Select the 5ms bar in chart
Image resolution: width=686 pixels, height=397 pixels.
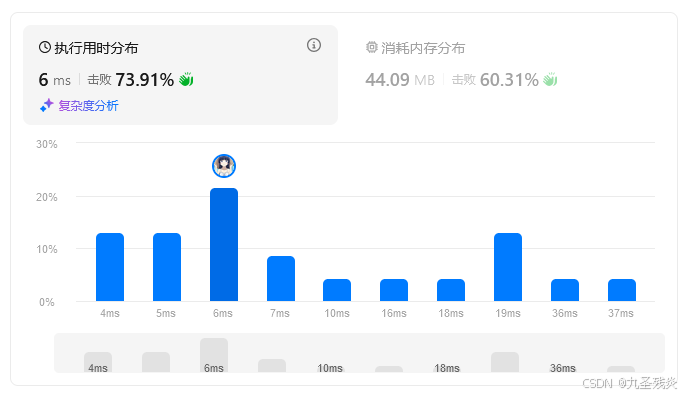[167, 267]
